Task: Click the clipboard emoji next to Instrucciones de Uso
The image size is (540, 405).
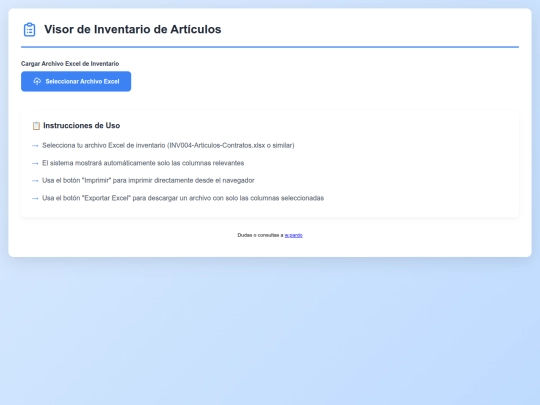Action: (x=36, y=126)
